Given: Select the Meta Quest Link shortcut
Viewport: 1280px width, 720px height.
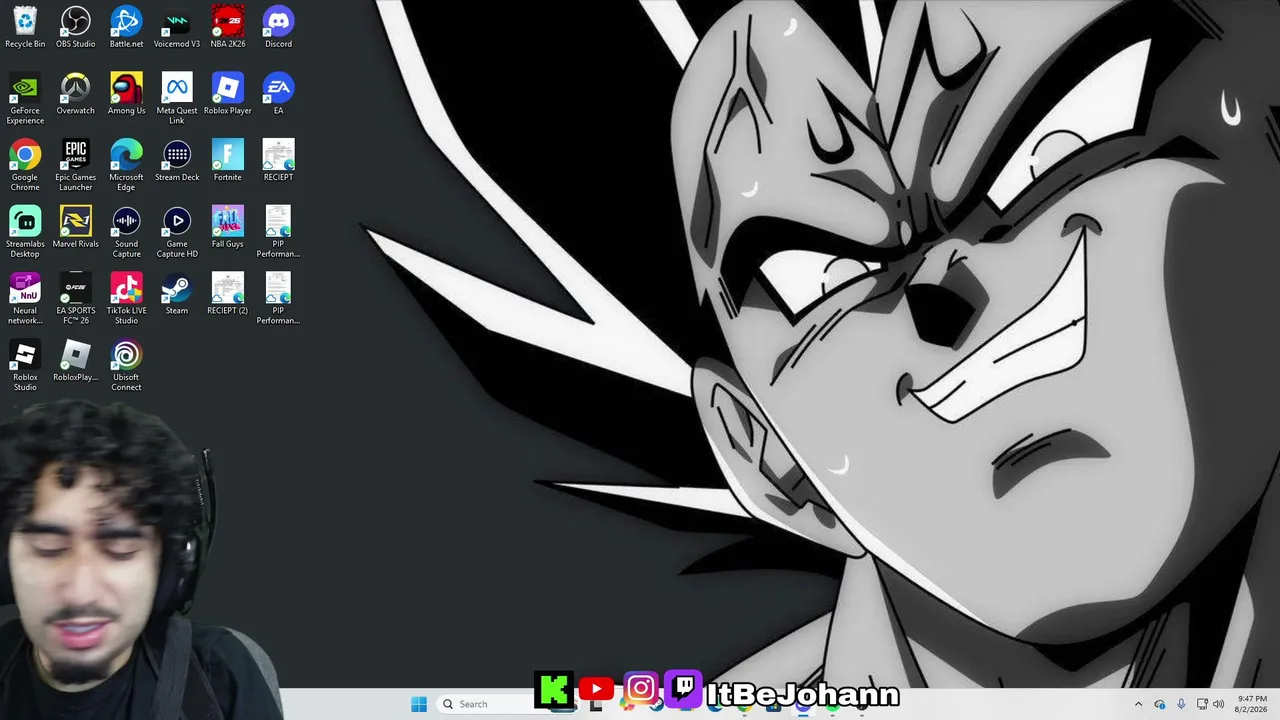Looking at the screenshot, I should coord(177,99).
